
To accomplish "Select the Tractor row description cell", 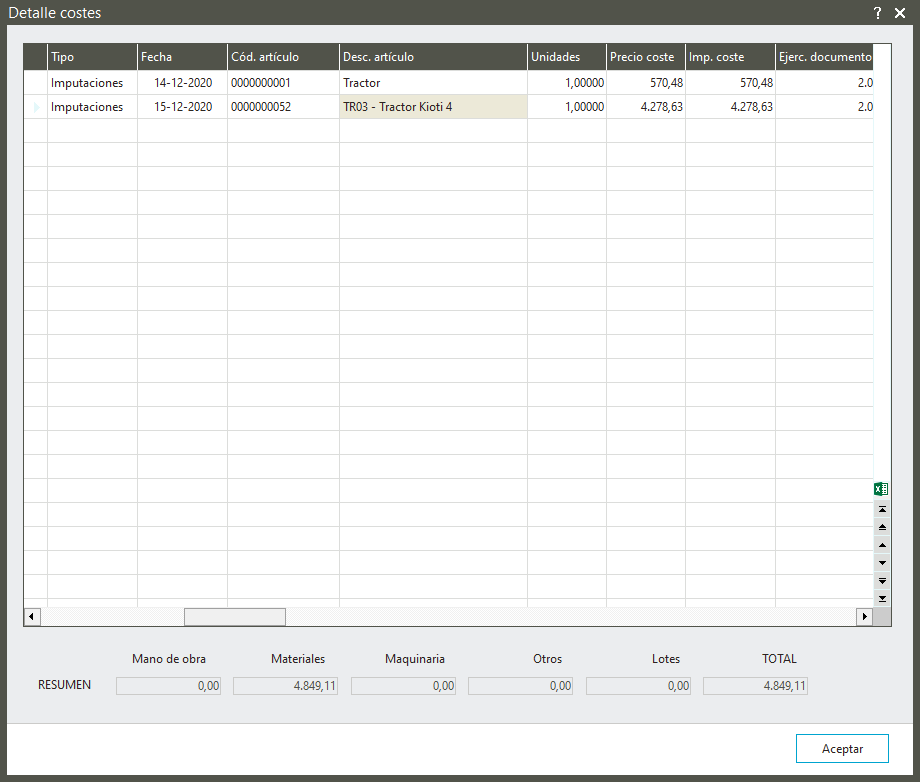I will [433, 83].
